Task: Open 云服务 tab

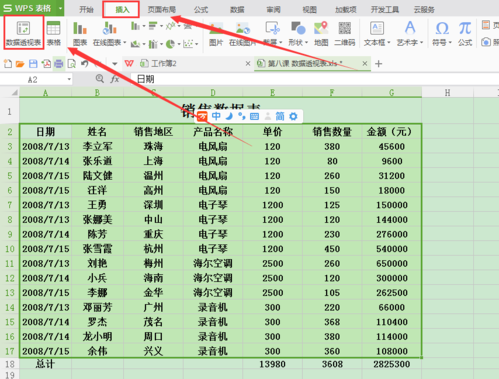Action: click(x=424, y=9)
